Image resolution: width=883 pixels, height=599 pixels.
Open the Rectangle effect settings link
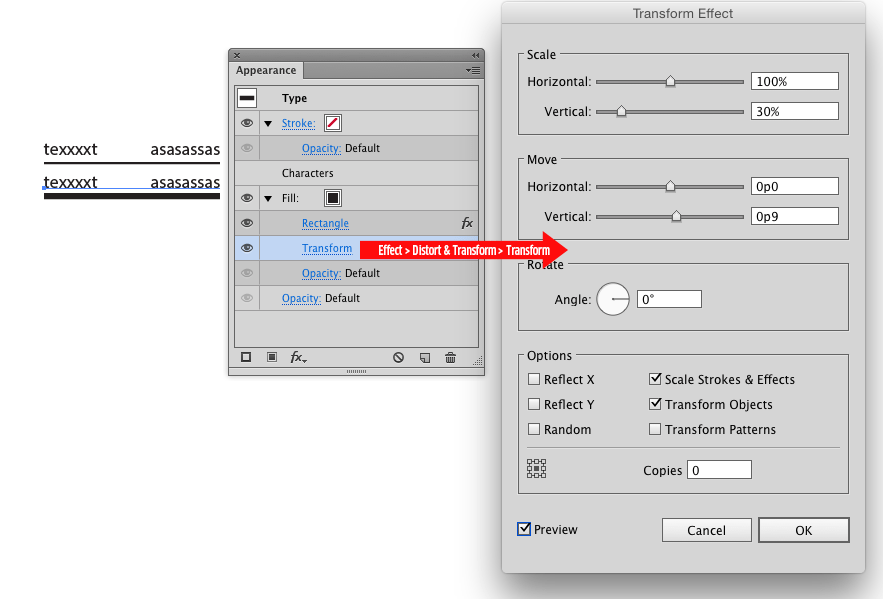tap(325, 222)
